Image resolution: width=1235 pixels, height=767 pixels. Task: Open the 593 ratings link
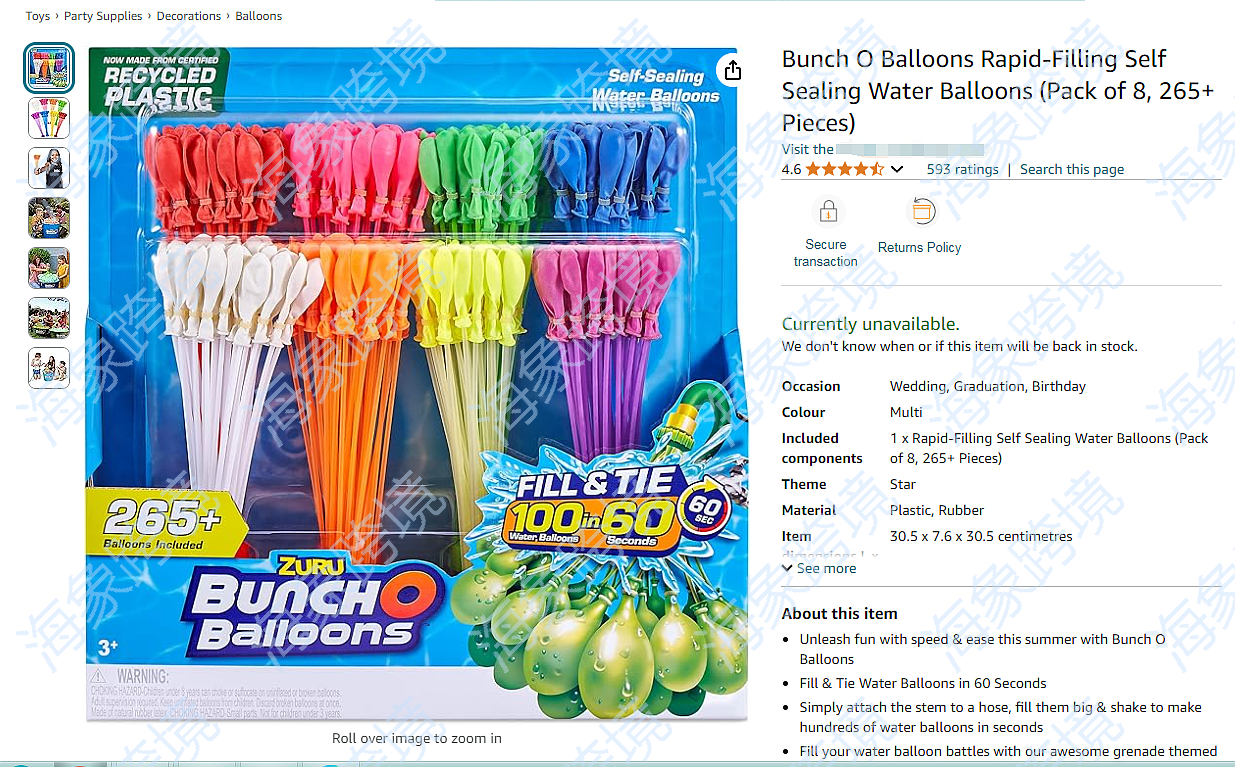(962, 169)
